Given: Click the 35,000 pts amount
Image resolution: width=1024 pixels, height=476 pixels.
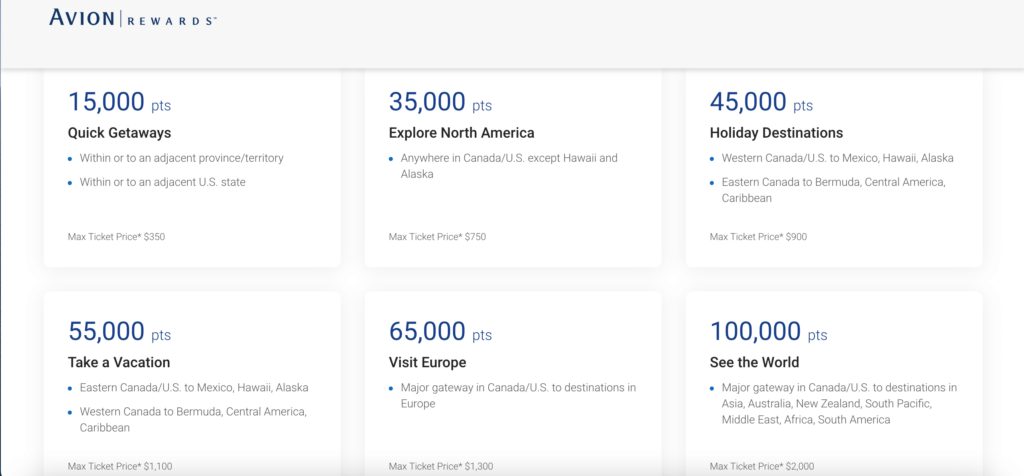Looking at the screenshot, I should (440, 102).
